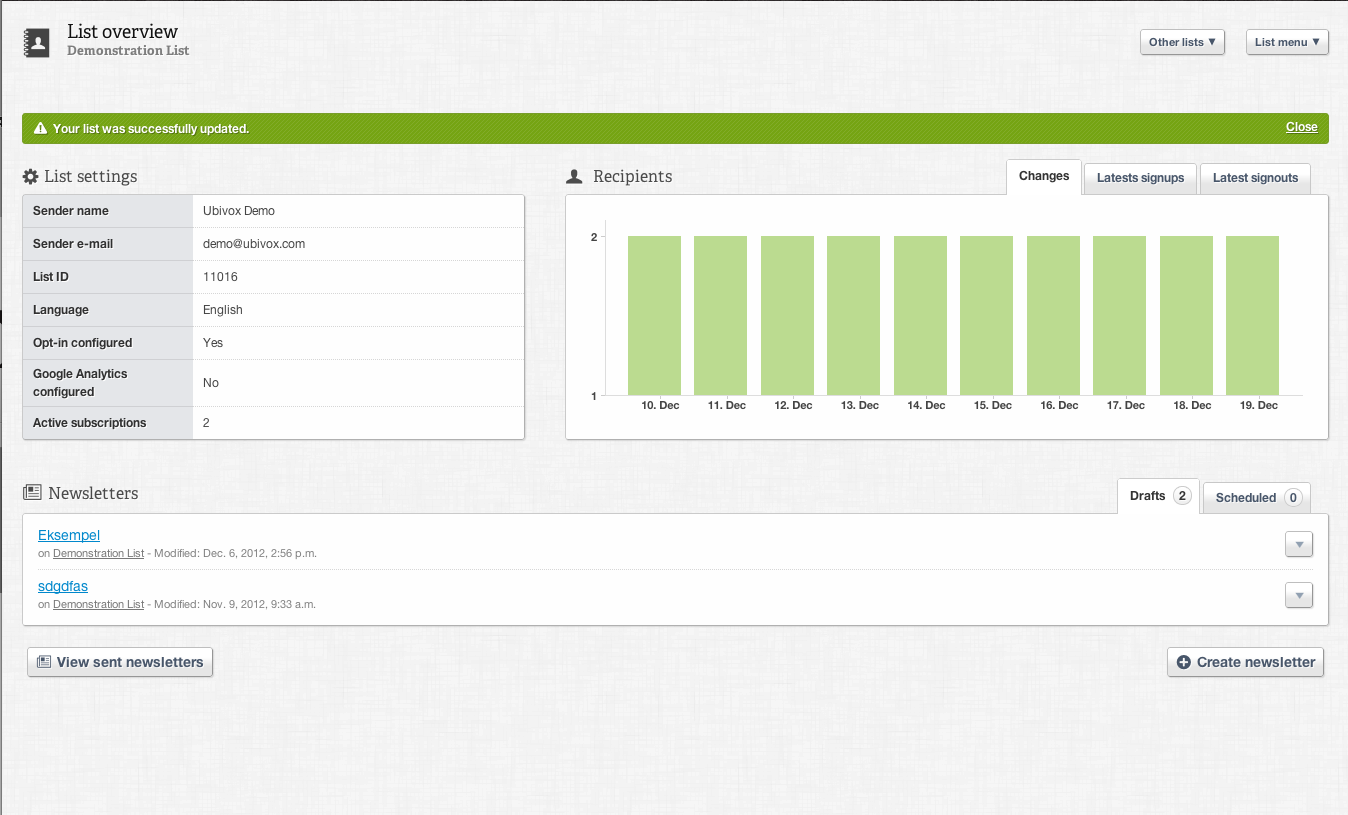The height and width of the screenshot is (815, 1348).
Task: Open the Eksempel newsletter draft
Action: (69, 535)
